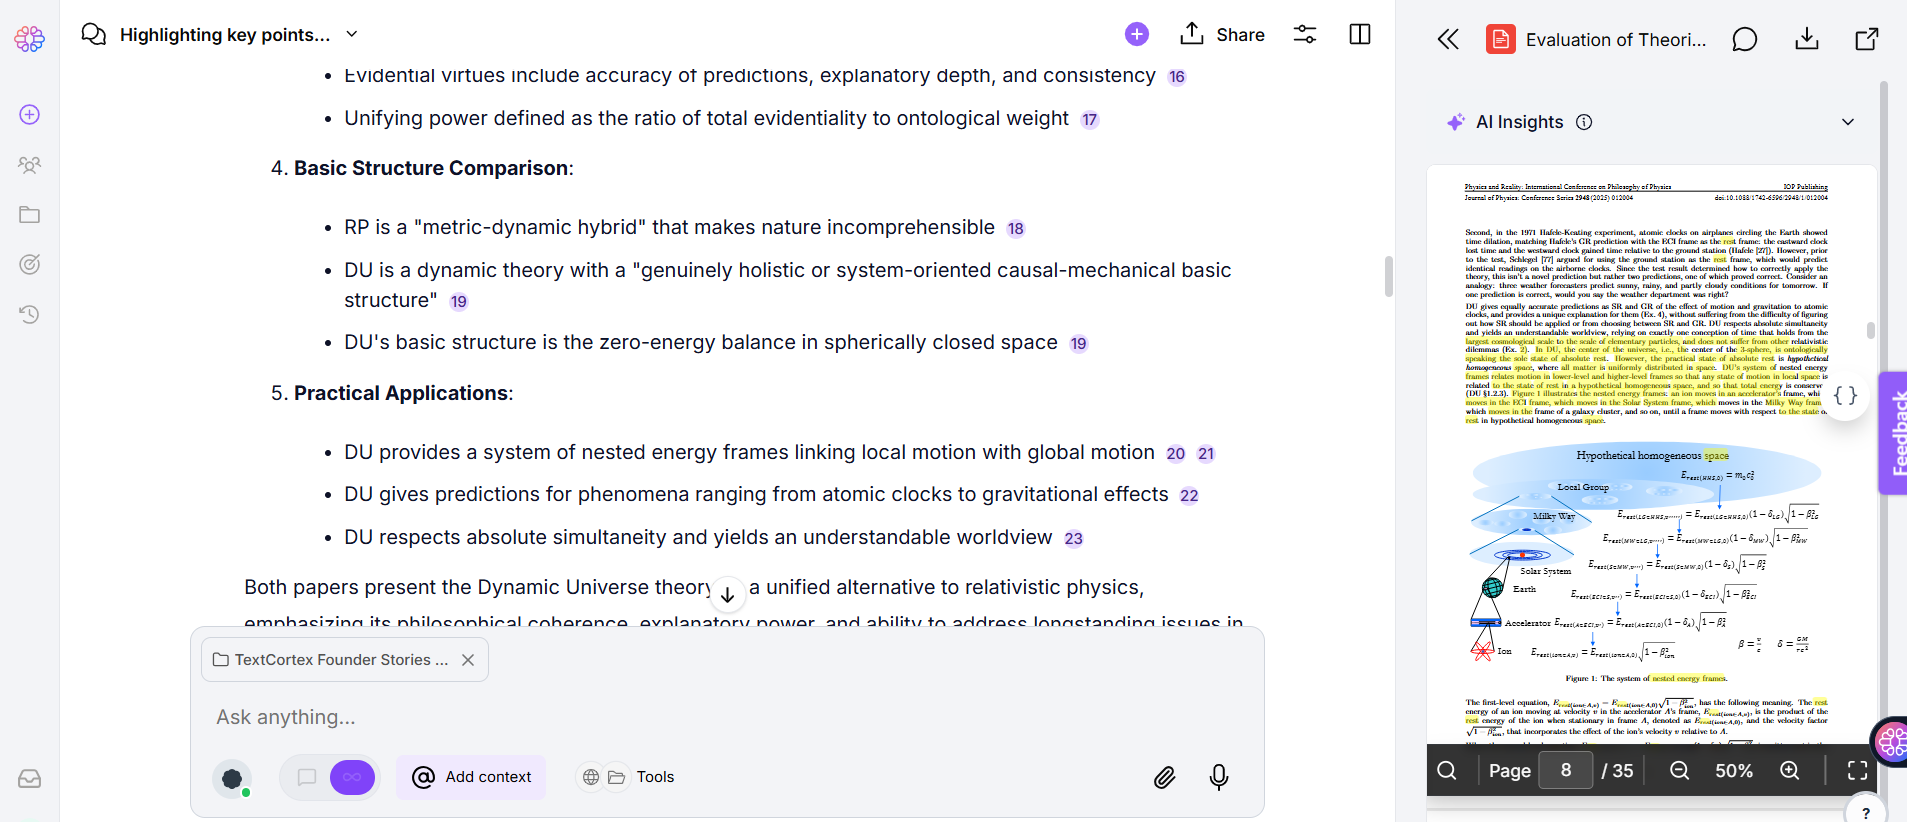Enter fullscreen mode for the PDF
This screenshot has height=822, width=1907.
[1857, 770]
